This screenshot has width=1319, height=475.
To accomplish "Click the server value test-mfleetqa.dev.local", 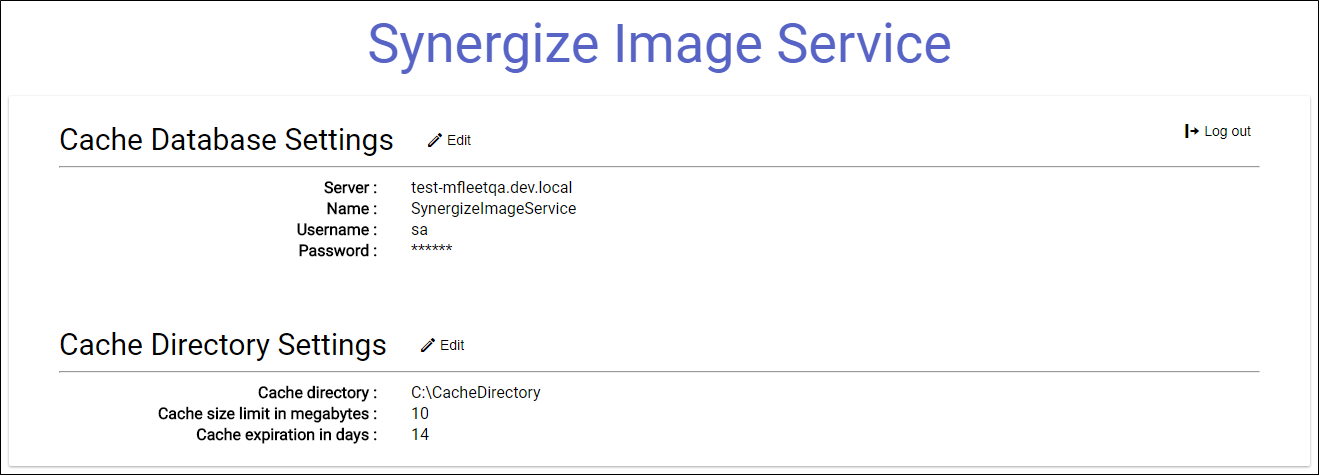I will click(492, 187).
